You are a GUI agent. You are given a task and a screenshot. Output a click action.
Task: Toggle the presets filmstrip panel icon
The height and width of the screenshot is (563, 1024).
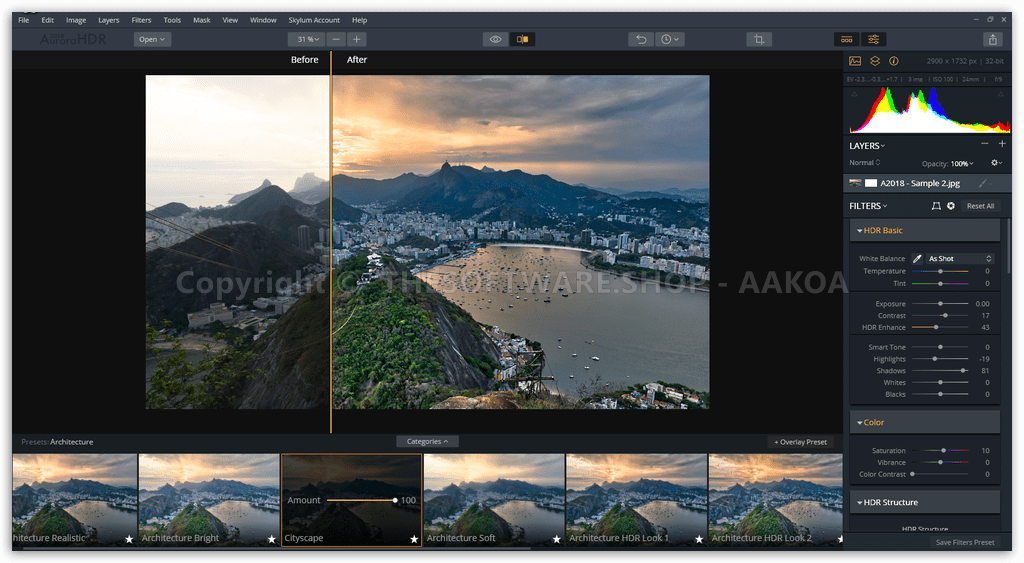846,39
